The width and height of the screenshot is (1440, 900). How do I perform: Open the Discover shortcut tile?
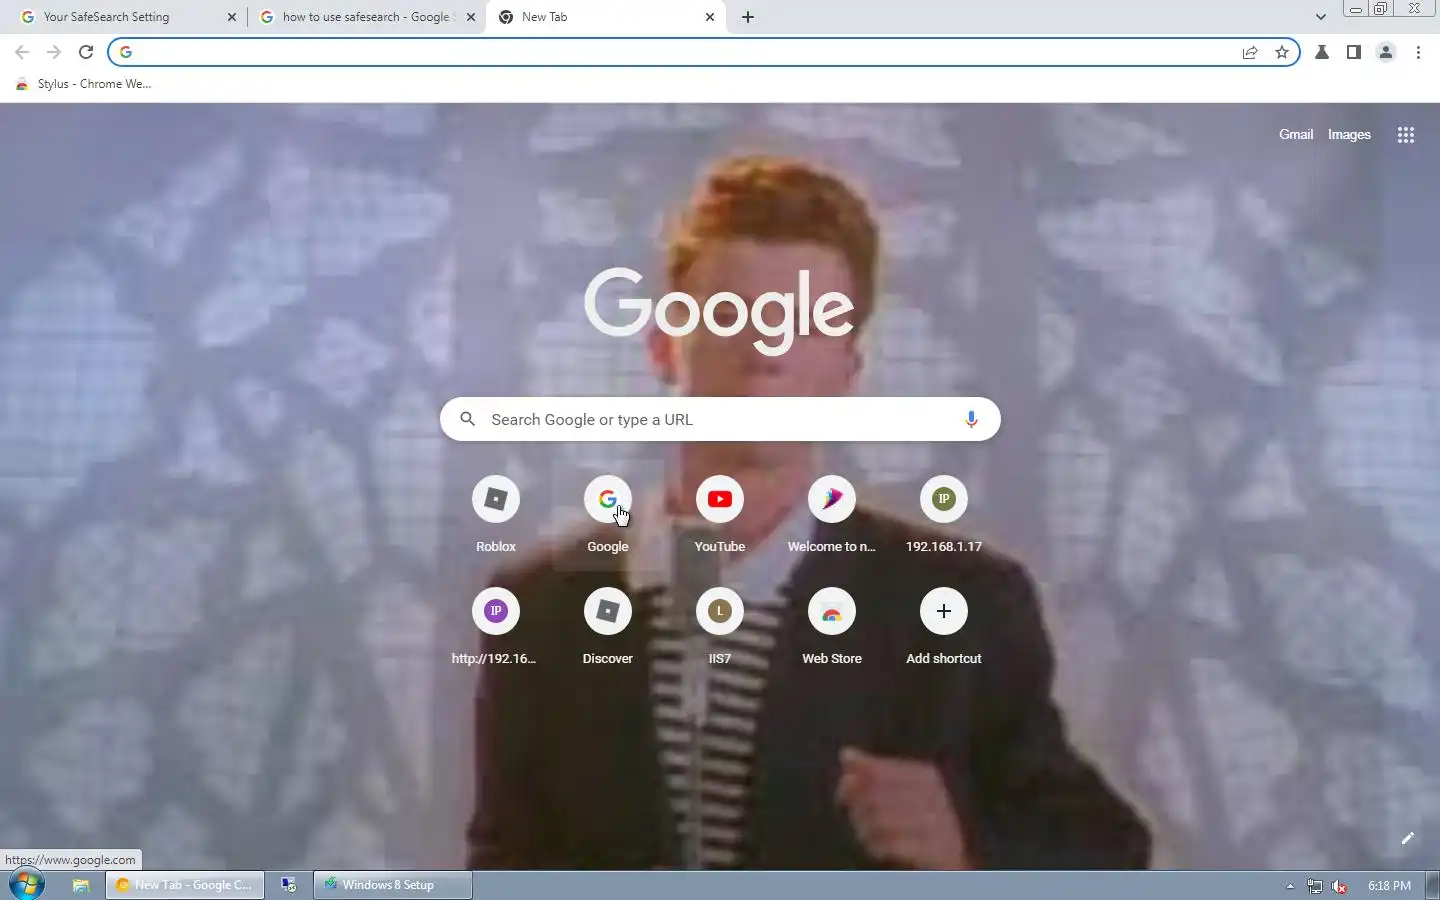[608, 628]
